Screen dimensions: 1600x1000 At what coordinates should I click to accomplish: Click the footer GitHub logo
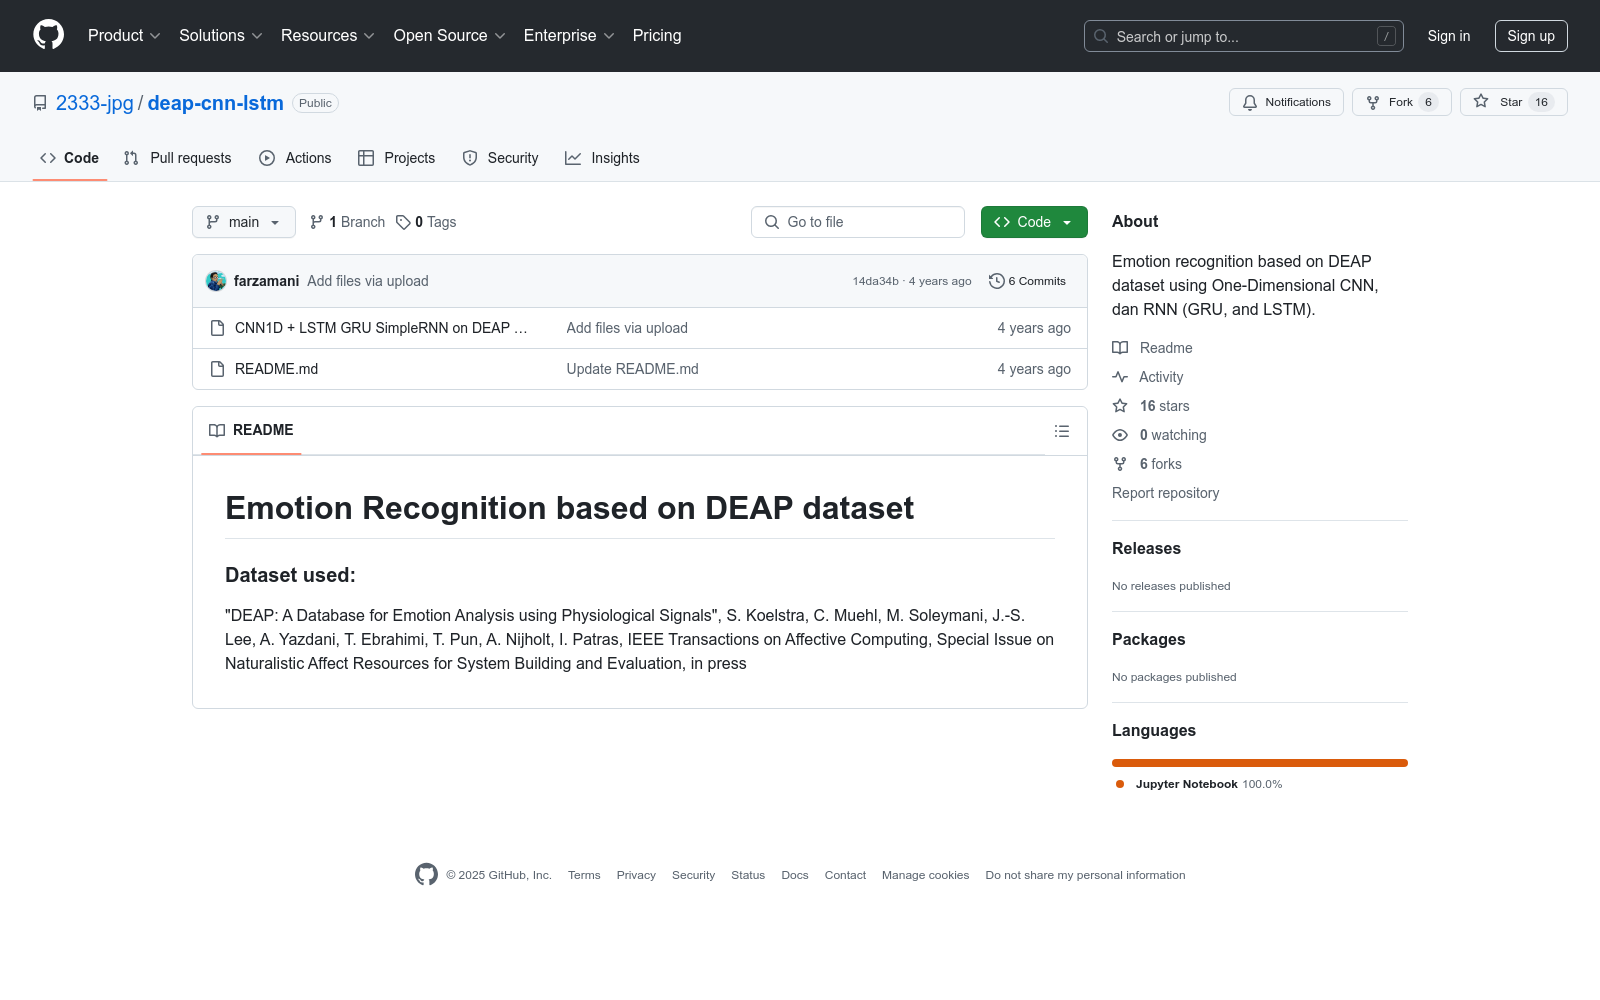(426, 875)
